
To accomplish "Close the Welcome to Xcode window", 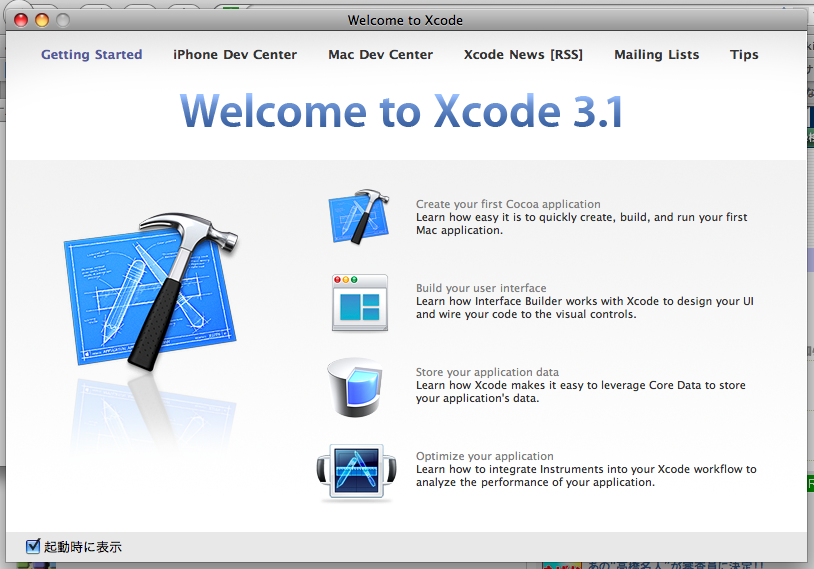I will click(21, 20).
